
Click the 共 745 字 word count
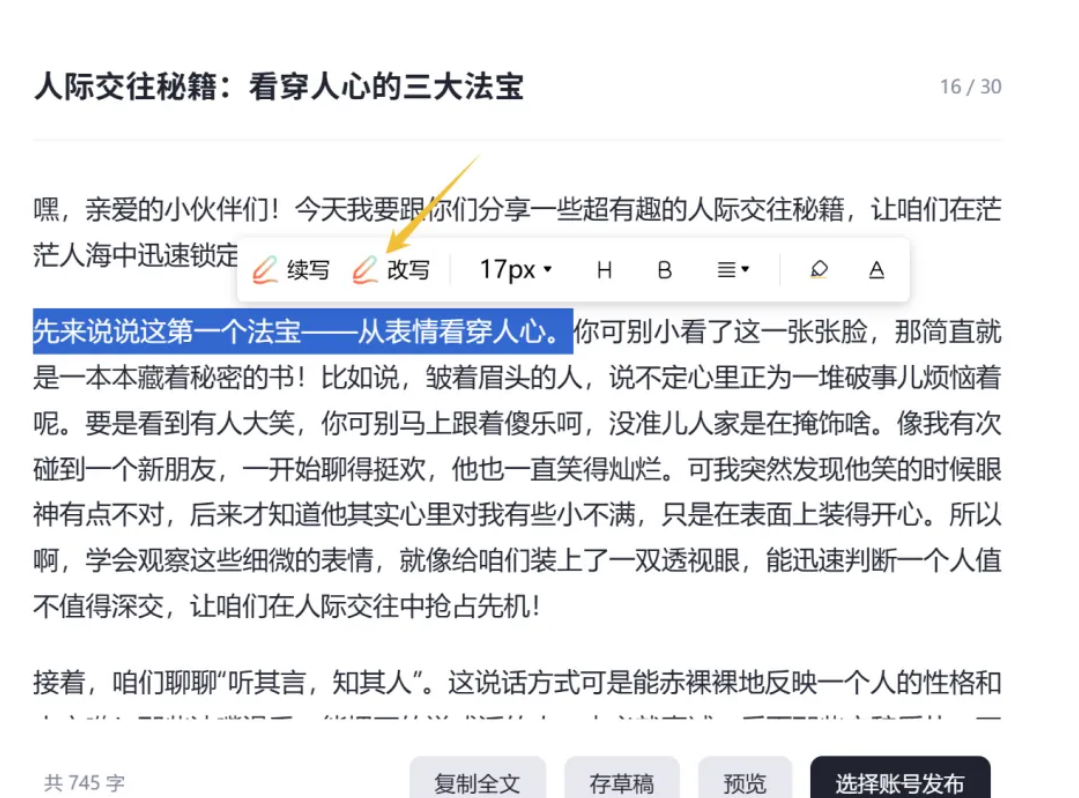click(x=85, y=782)
